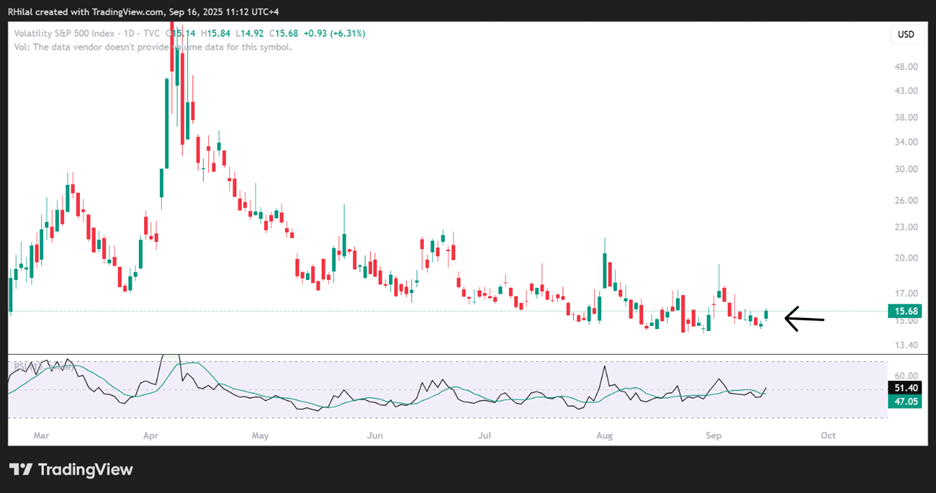Click the TradingView logo icon
The image size is (936, 493).
[22, 469]
